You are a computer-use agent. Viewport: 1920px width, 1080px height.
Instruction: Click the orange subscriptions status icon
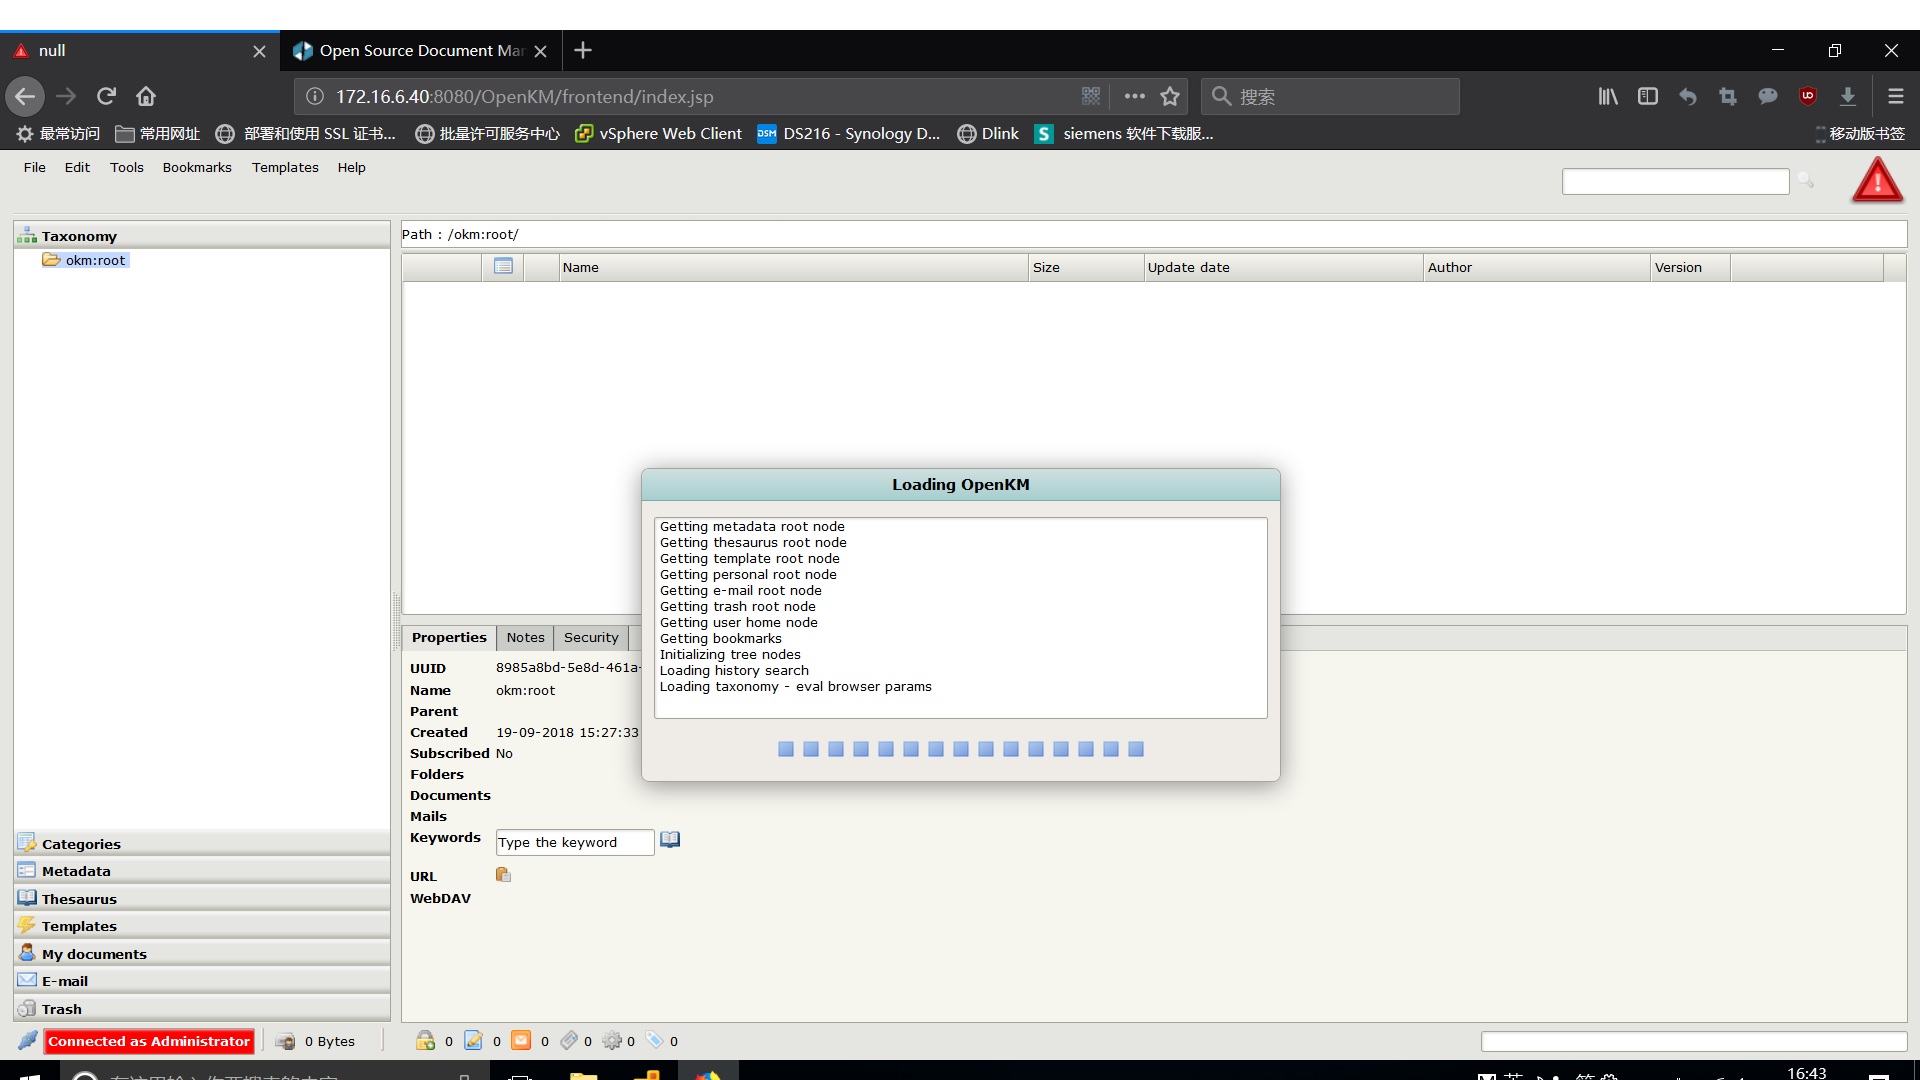[521, 1041]
